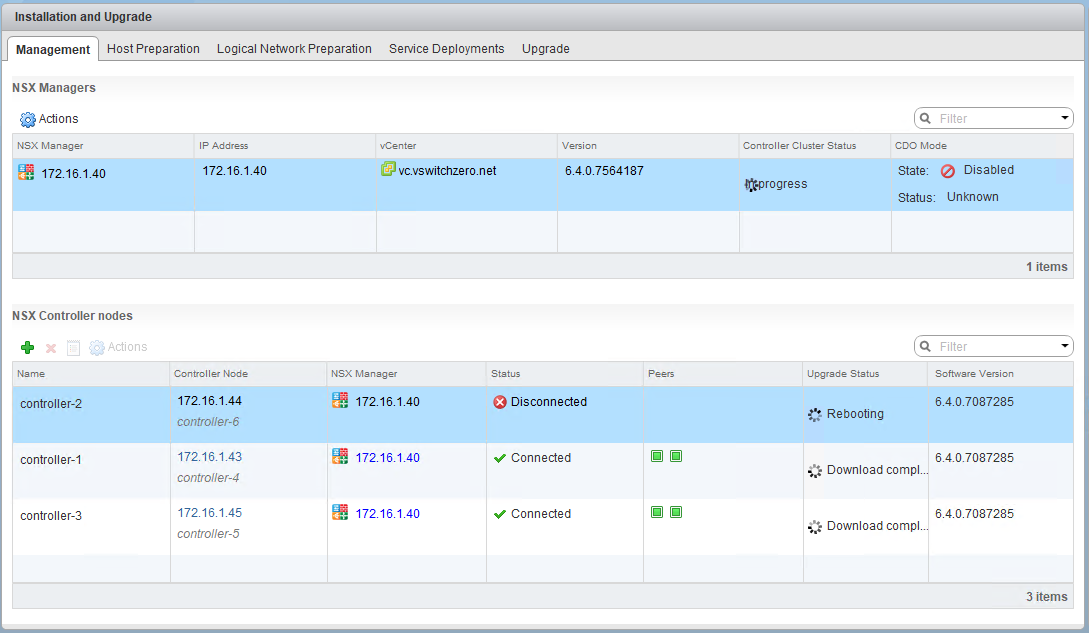1089x633 pixels.
Task: Click the Rebooting spinner icon for controller-2
Action: (x=814, y=414)
